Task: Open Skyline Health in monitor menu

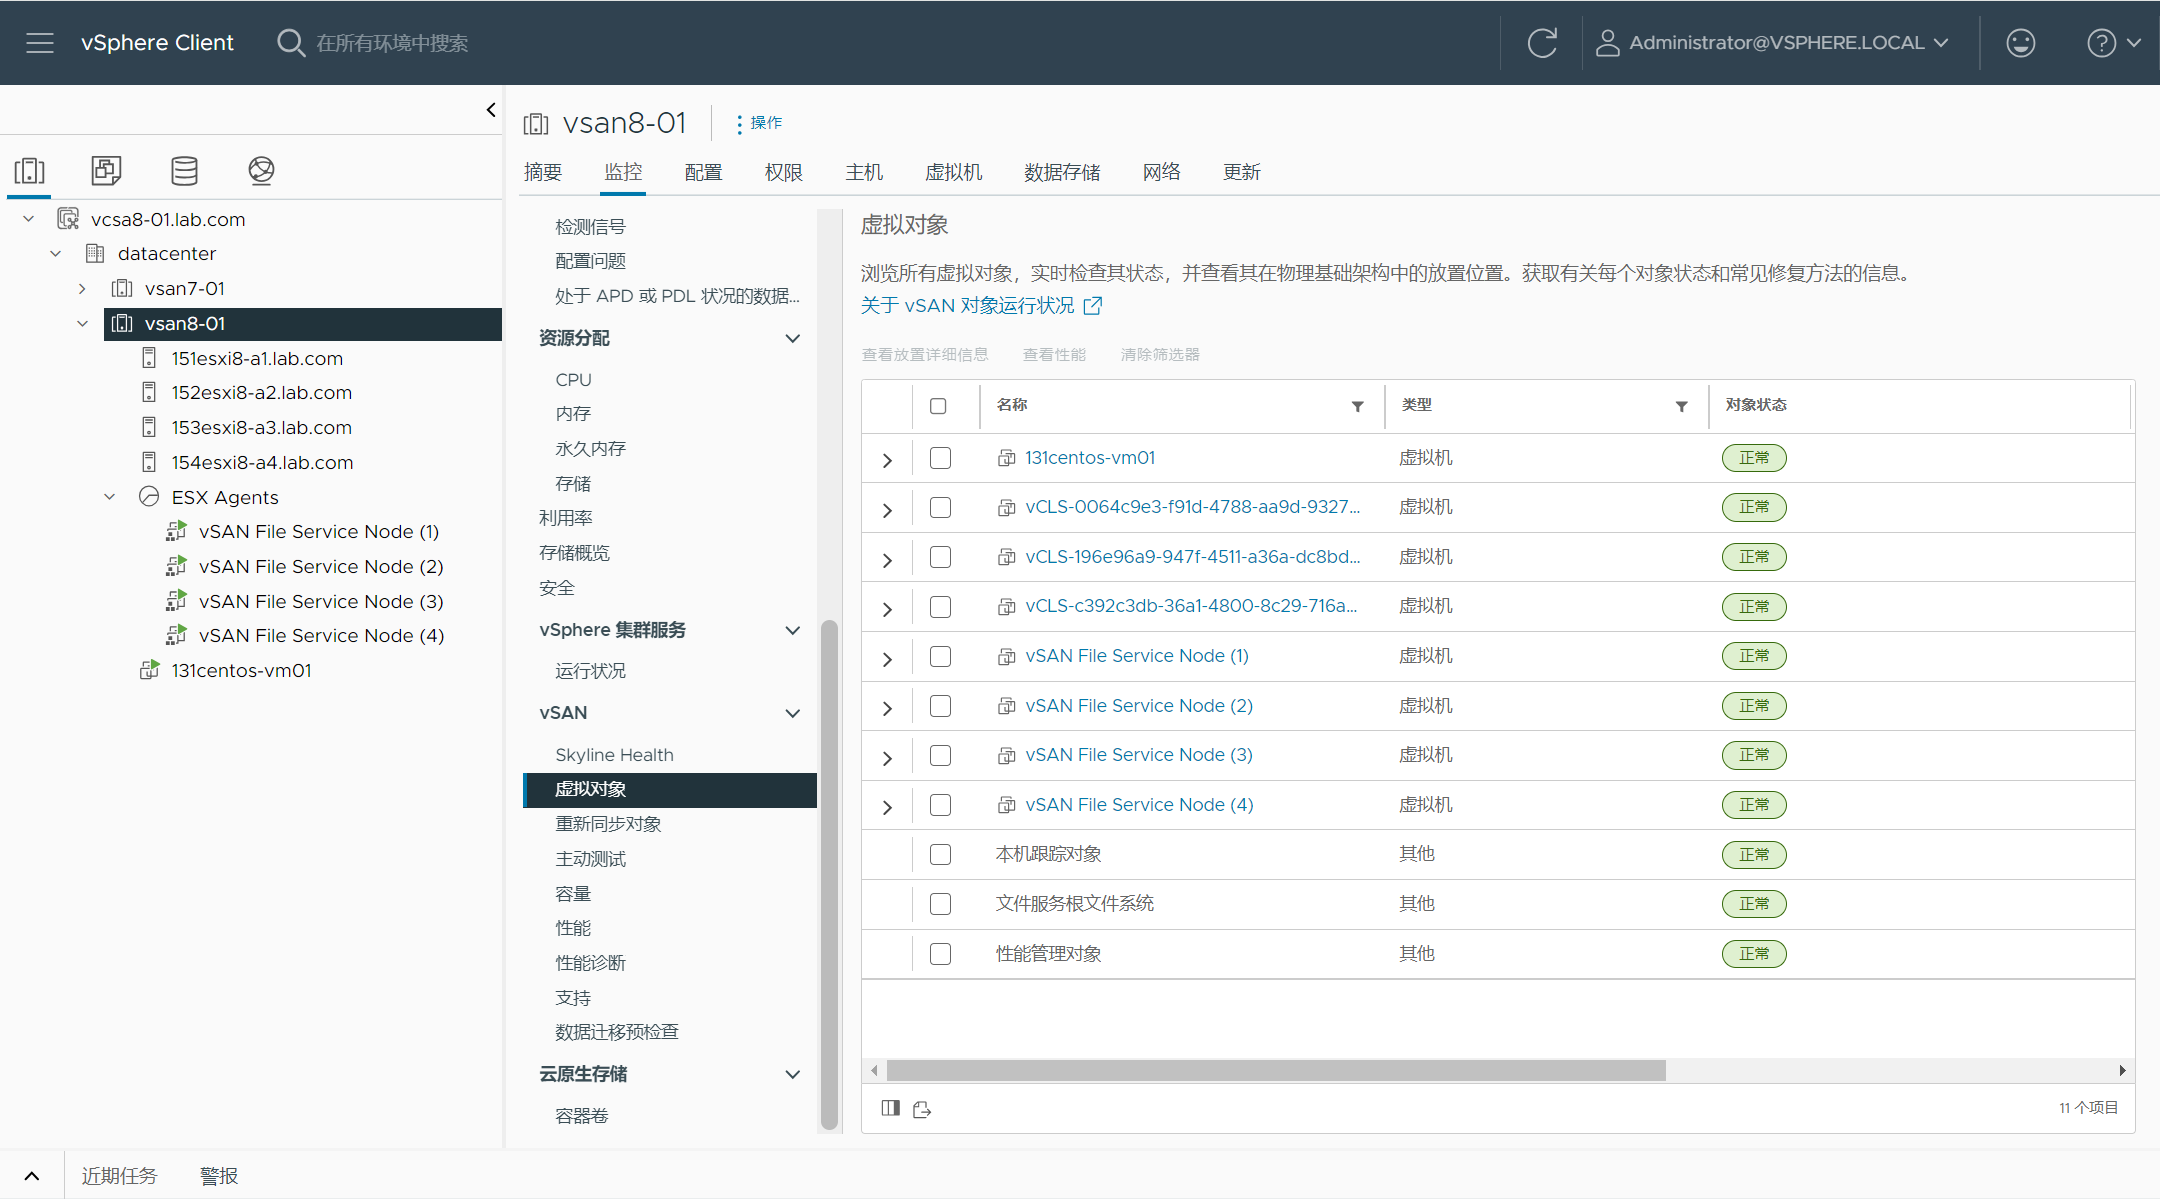Action: coord(614,755)
